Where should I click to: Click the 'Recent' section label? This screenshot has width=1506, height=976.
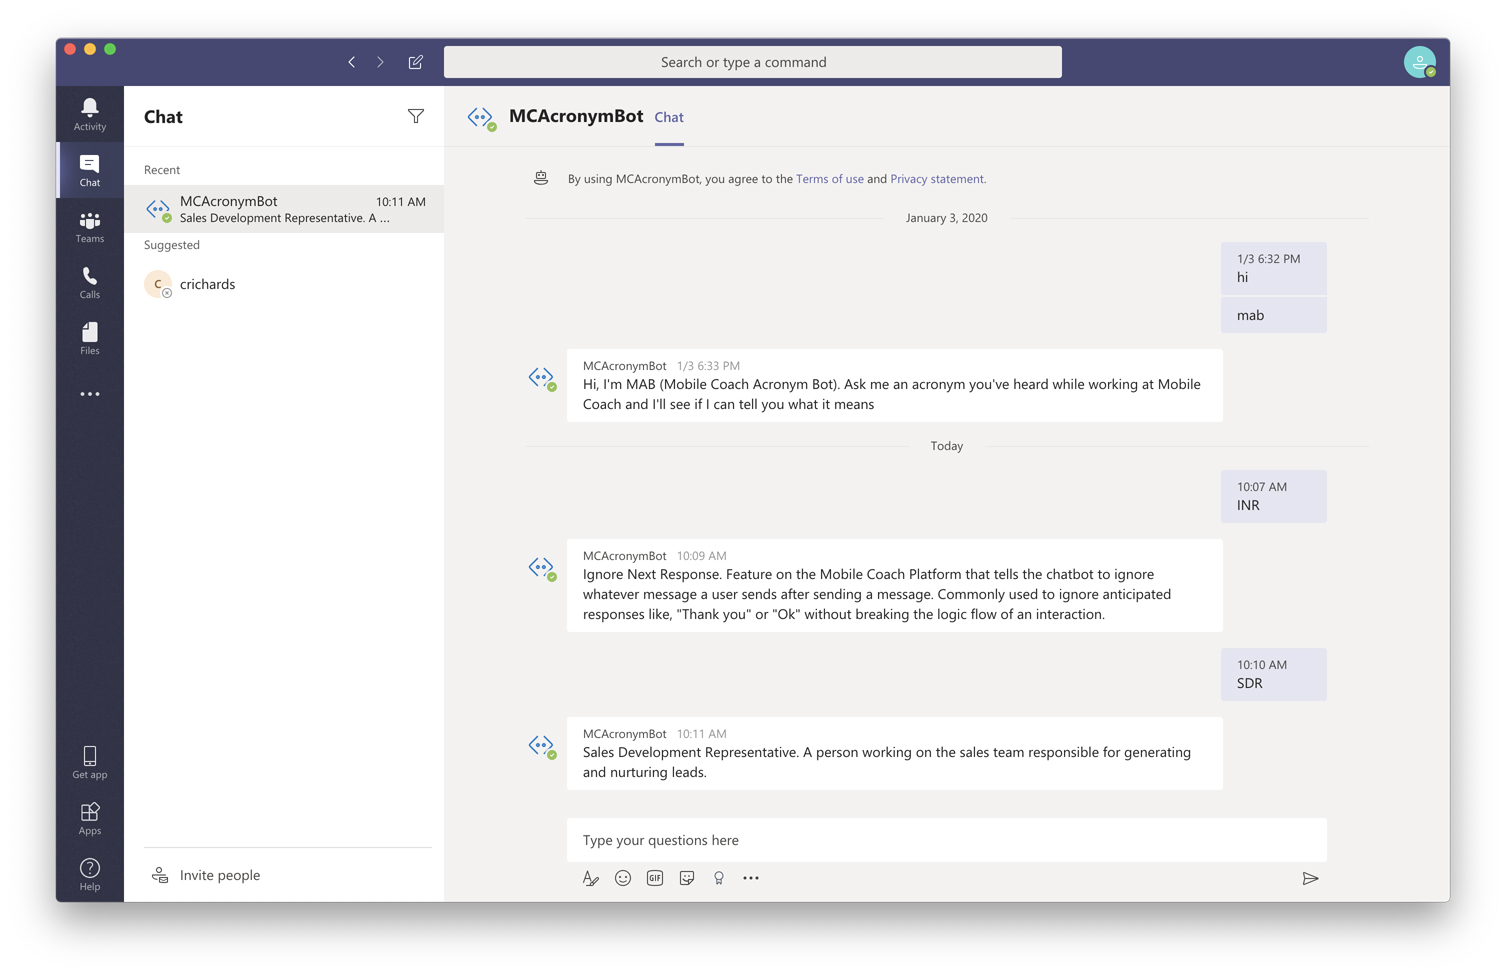(162, 170)
